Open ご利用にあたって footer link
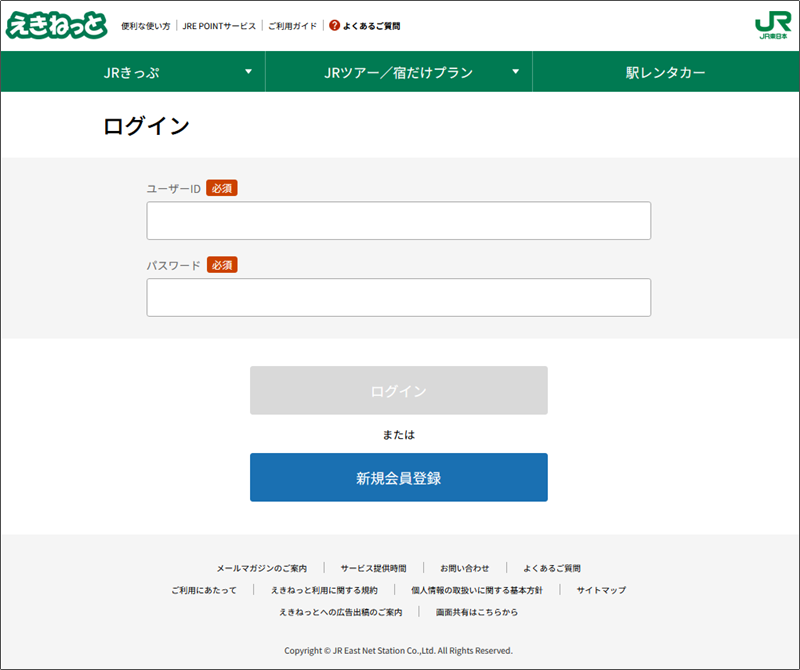 pyautogui.click(x=204, y=590)
